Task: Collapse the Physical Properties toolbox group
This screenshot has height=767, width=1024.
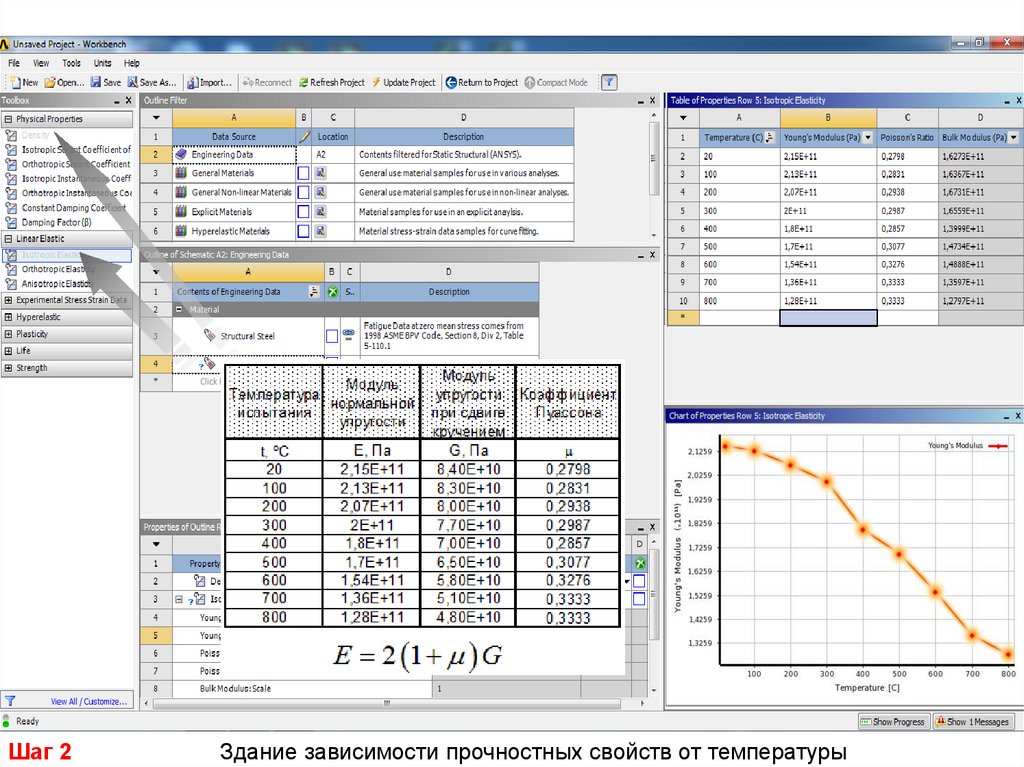Action: coord(9,119)
